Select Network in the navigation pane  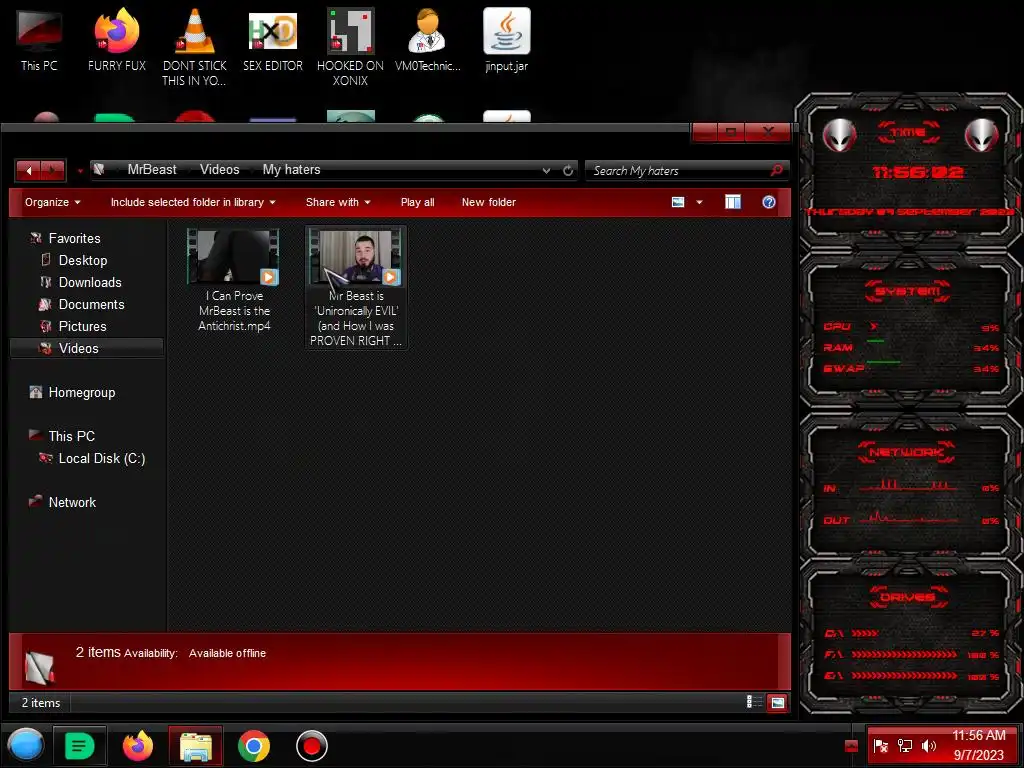click(72, 502)
